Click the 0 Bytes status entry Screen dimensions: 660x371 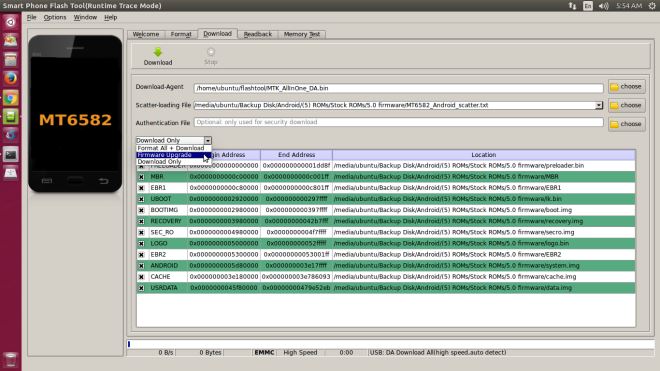pos(210,352)
